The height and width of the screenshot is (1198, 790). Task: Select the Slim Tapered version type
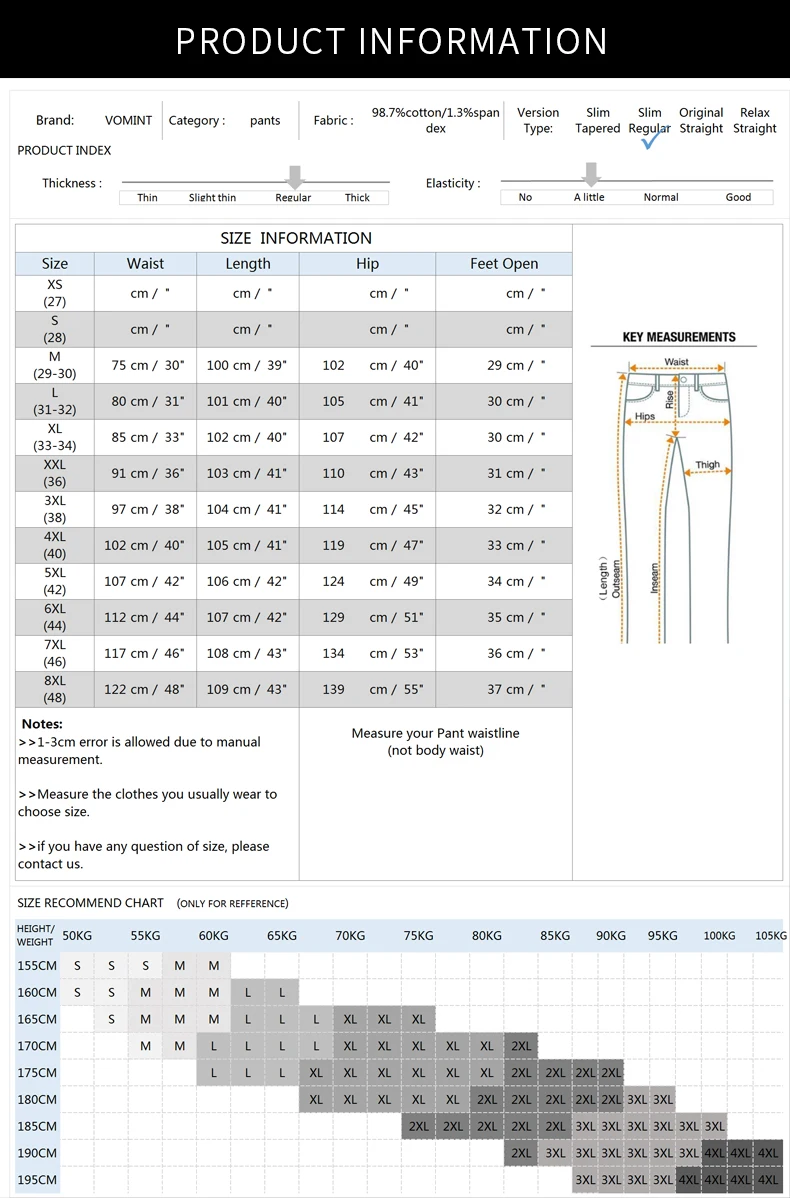[x=597, y=121]
